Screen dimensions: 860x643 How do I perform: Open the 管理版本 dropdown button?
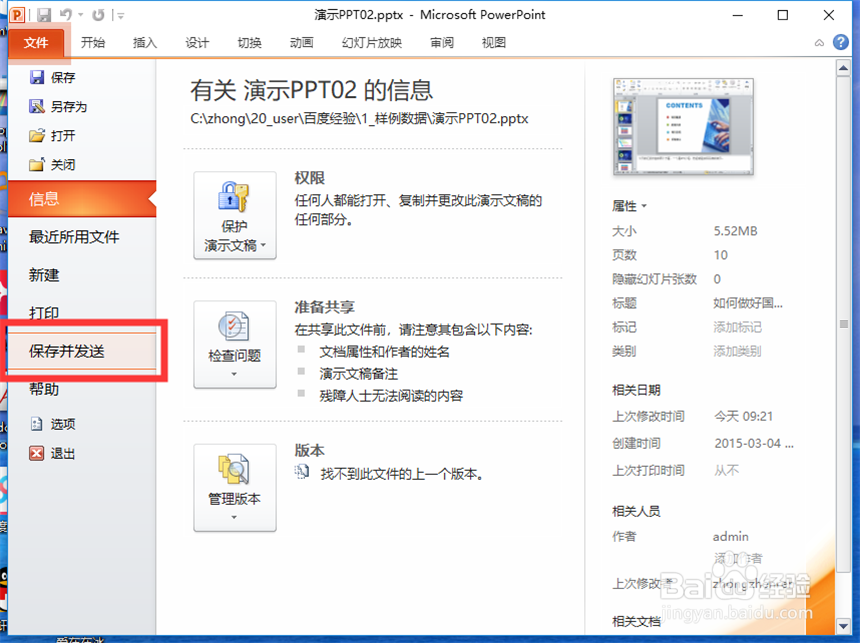pyautogui.click(x=235, y=488)
